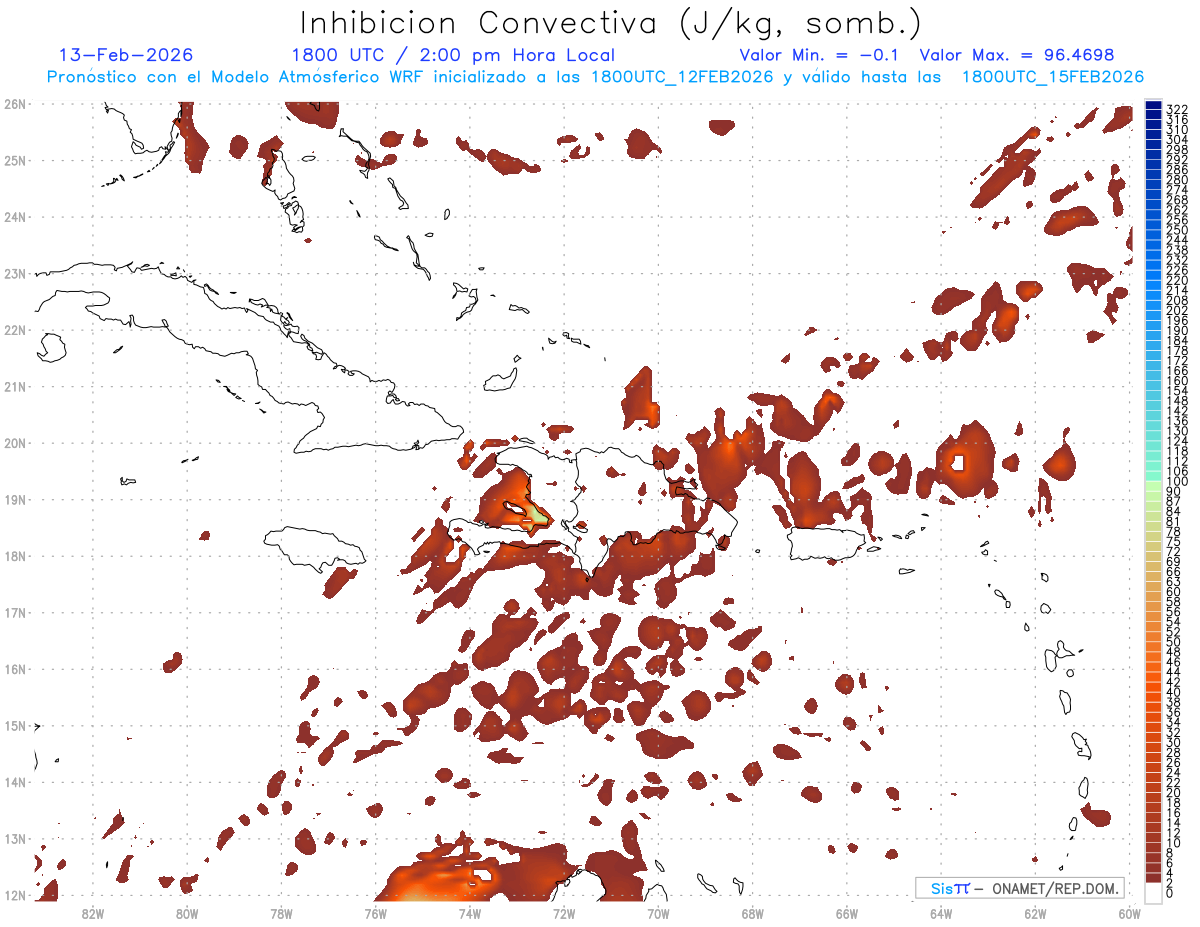Click the '68W' longitude label
This screenshot has height=927, width=1200.
coord(753,913)
